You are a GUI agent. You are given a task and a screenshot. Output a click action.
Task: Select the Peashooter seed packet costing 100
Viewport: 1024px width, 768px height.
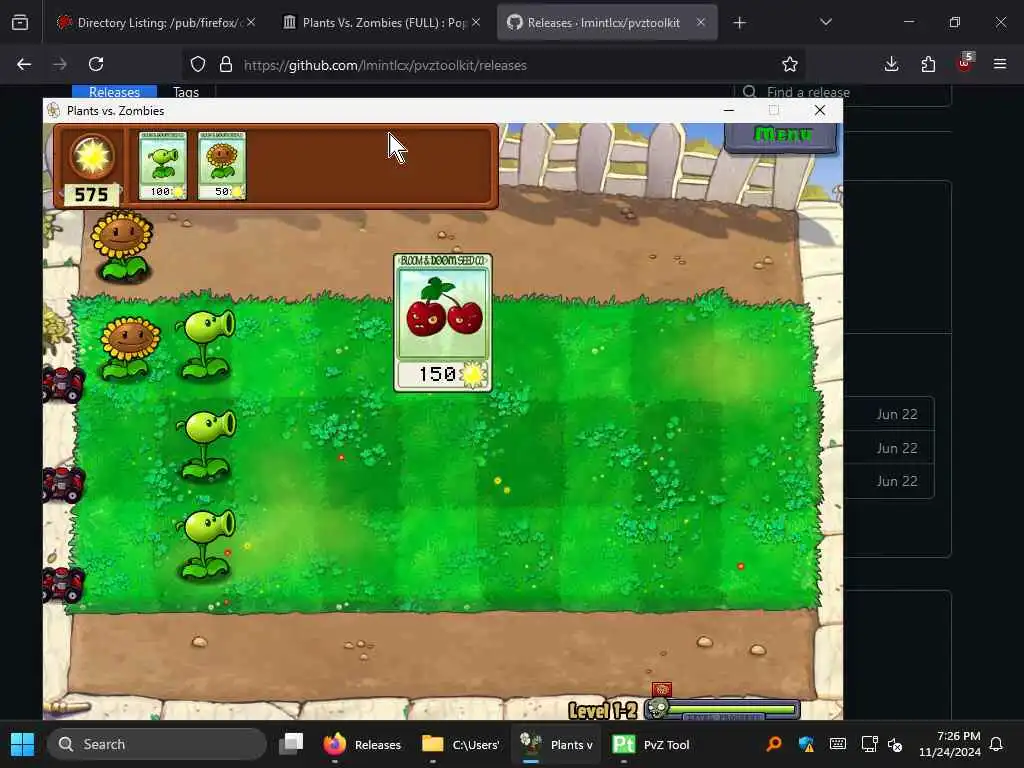163,165
